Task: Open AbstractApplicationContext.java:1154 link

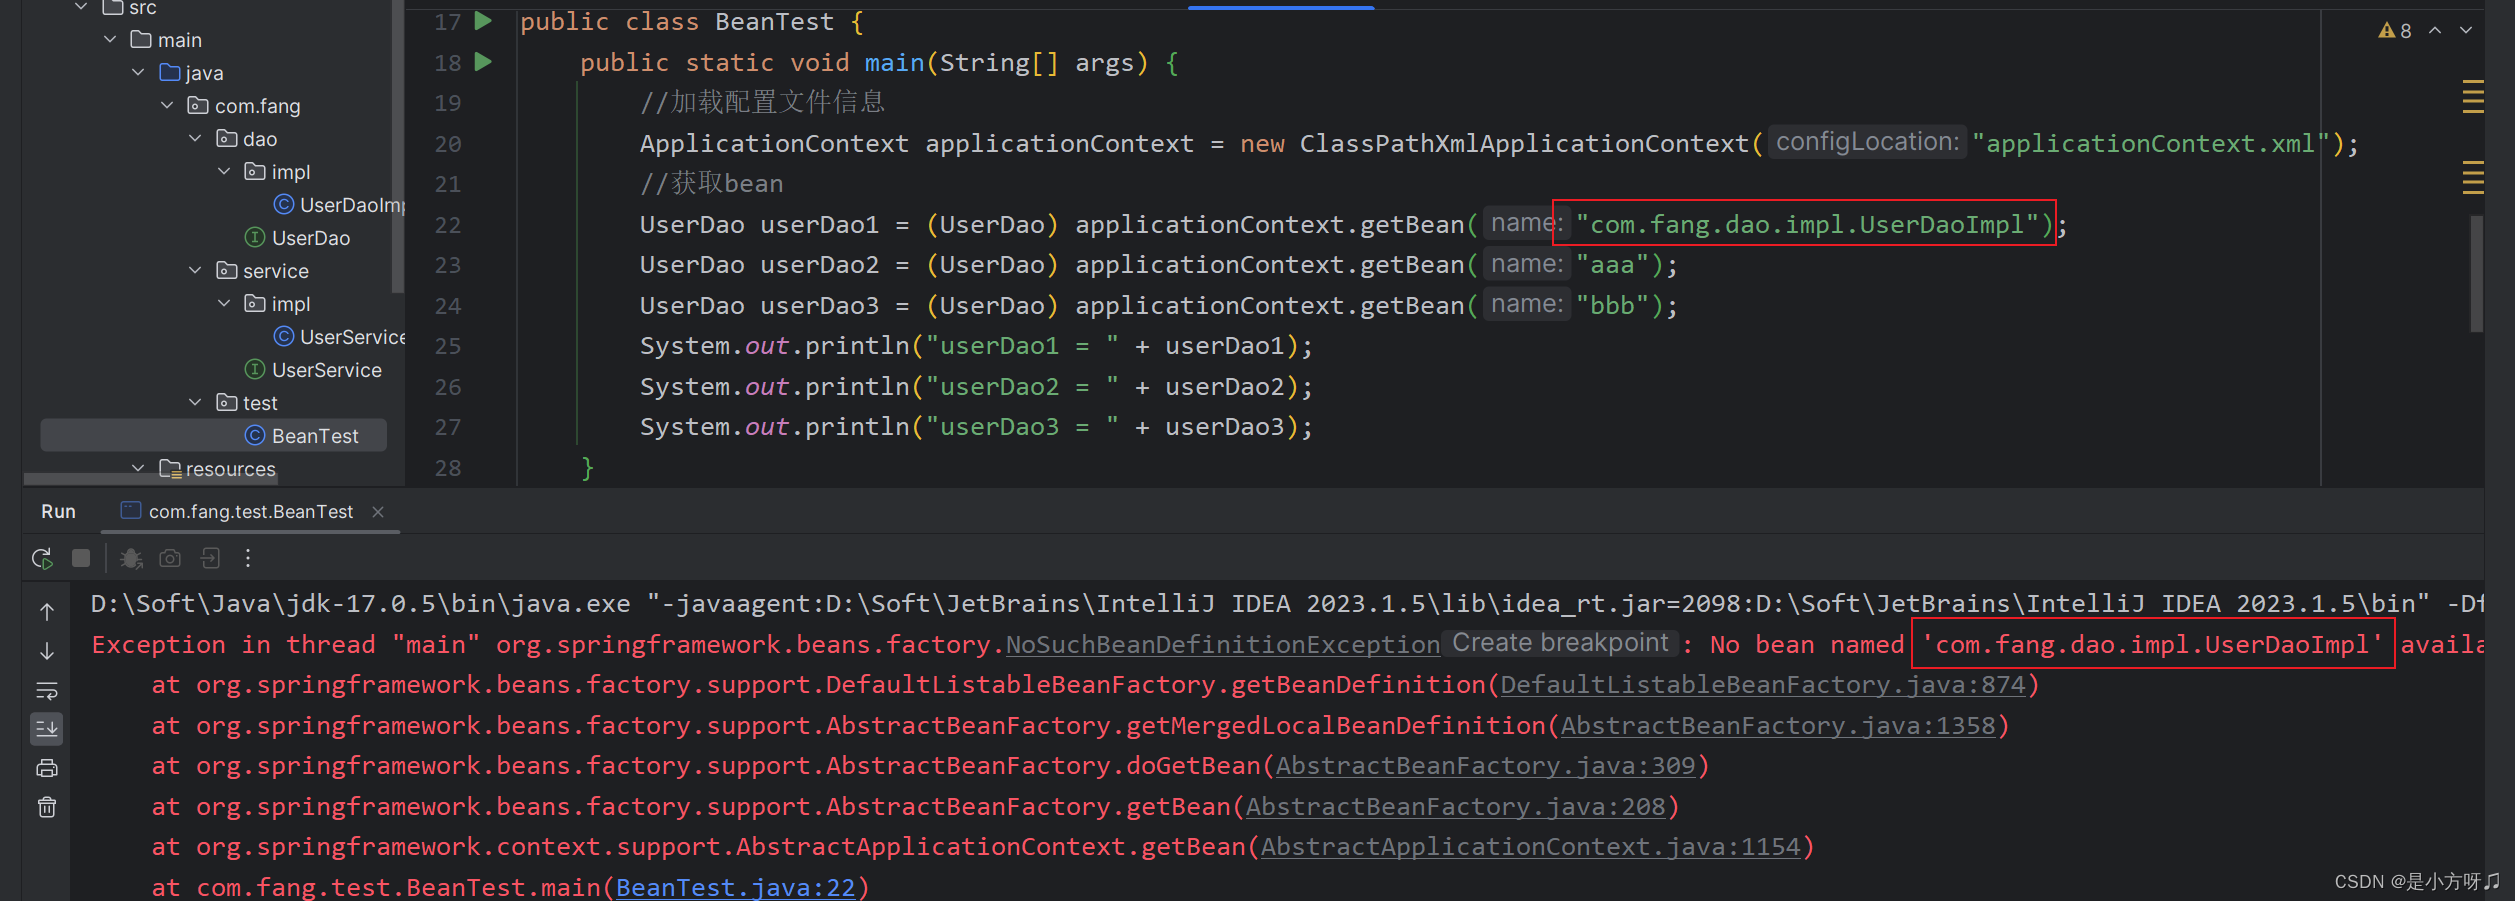Action: point(1530,847)
